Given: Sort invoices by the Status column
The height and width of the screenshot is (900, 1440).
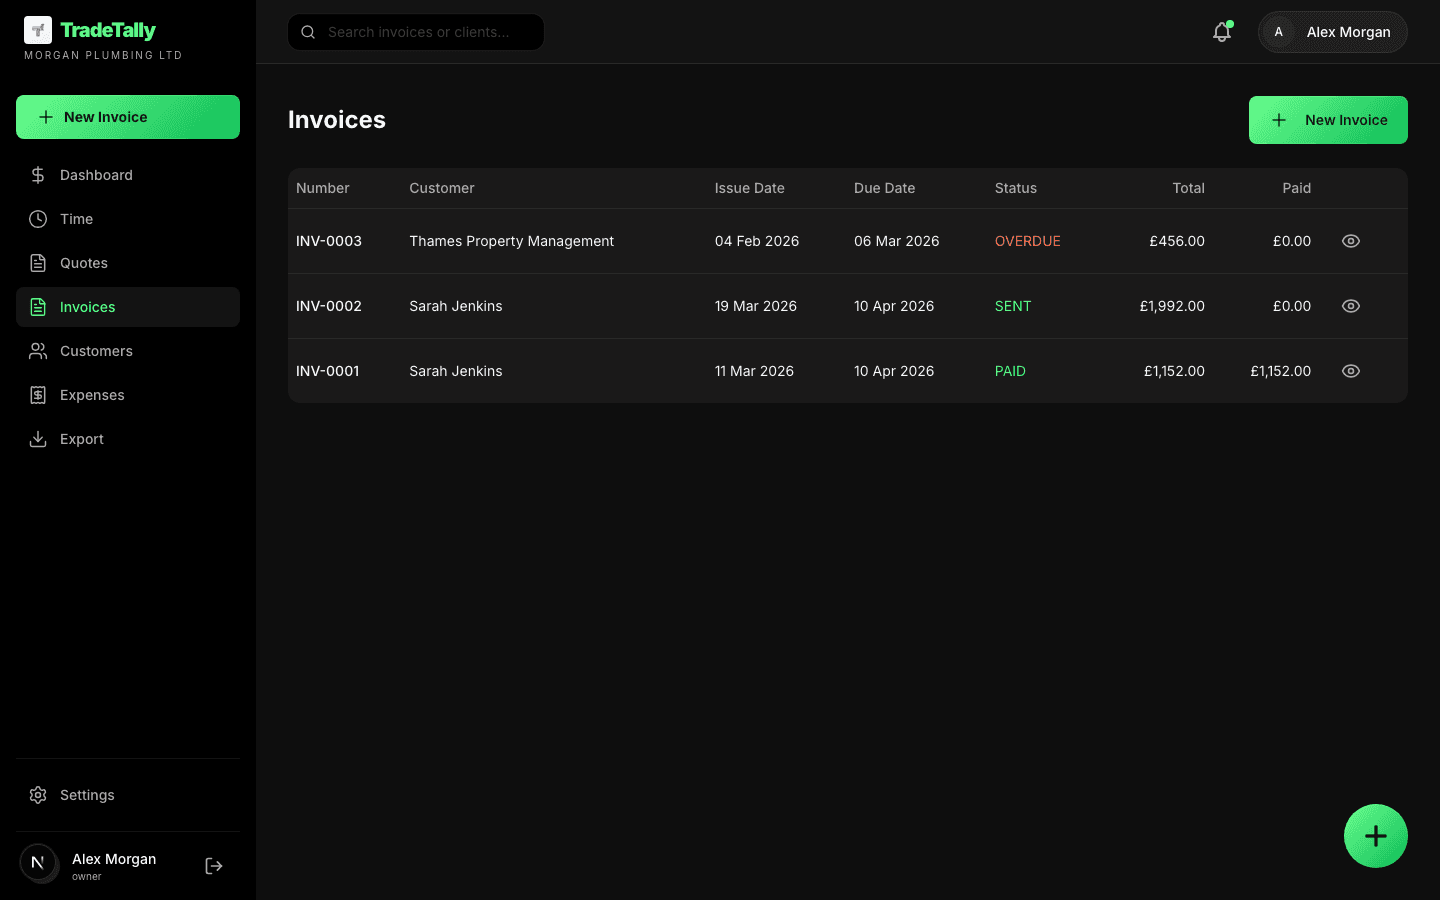Looking at the screenshot, I should (1016, 188).
